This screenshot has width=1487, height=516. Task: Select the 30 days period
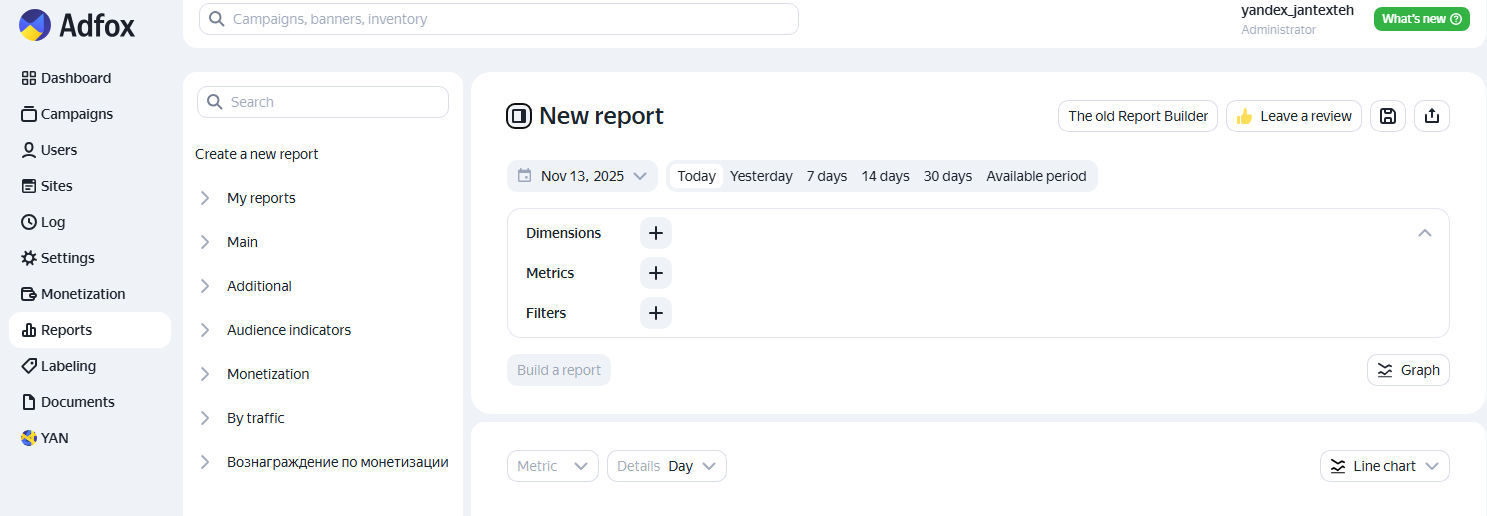(x=947, y=176)
